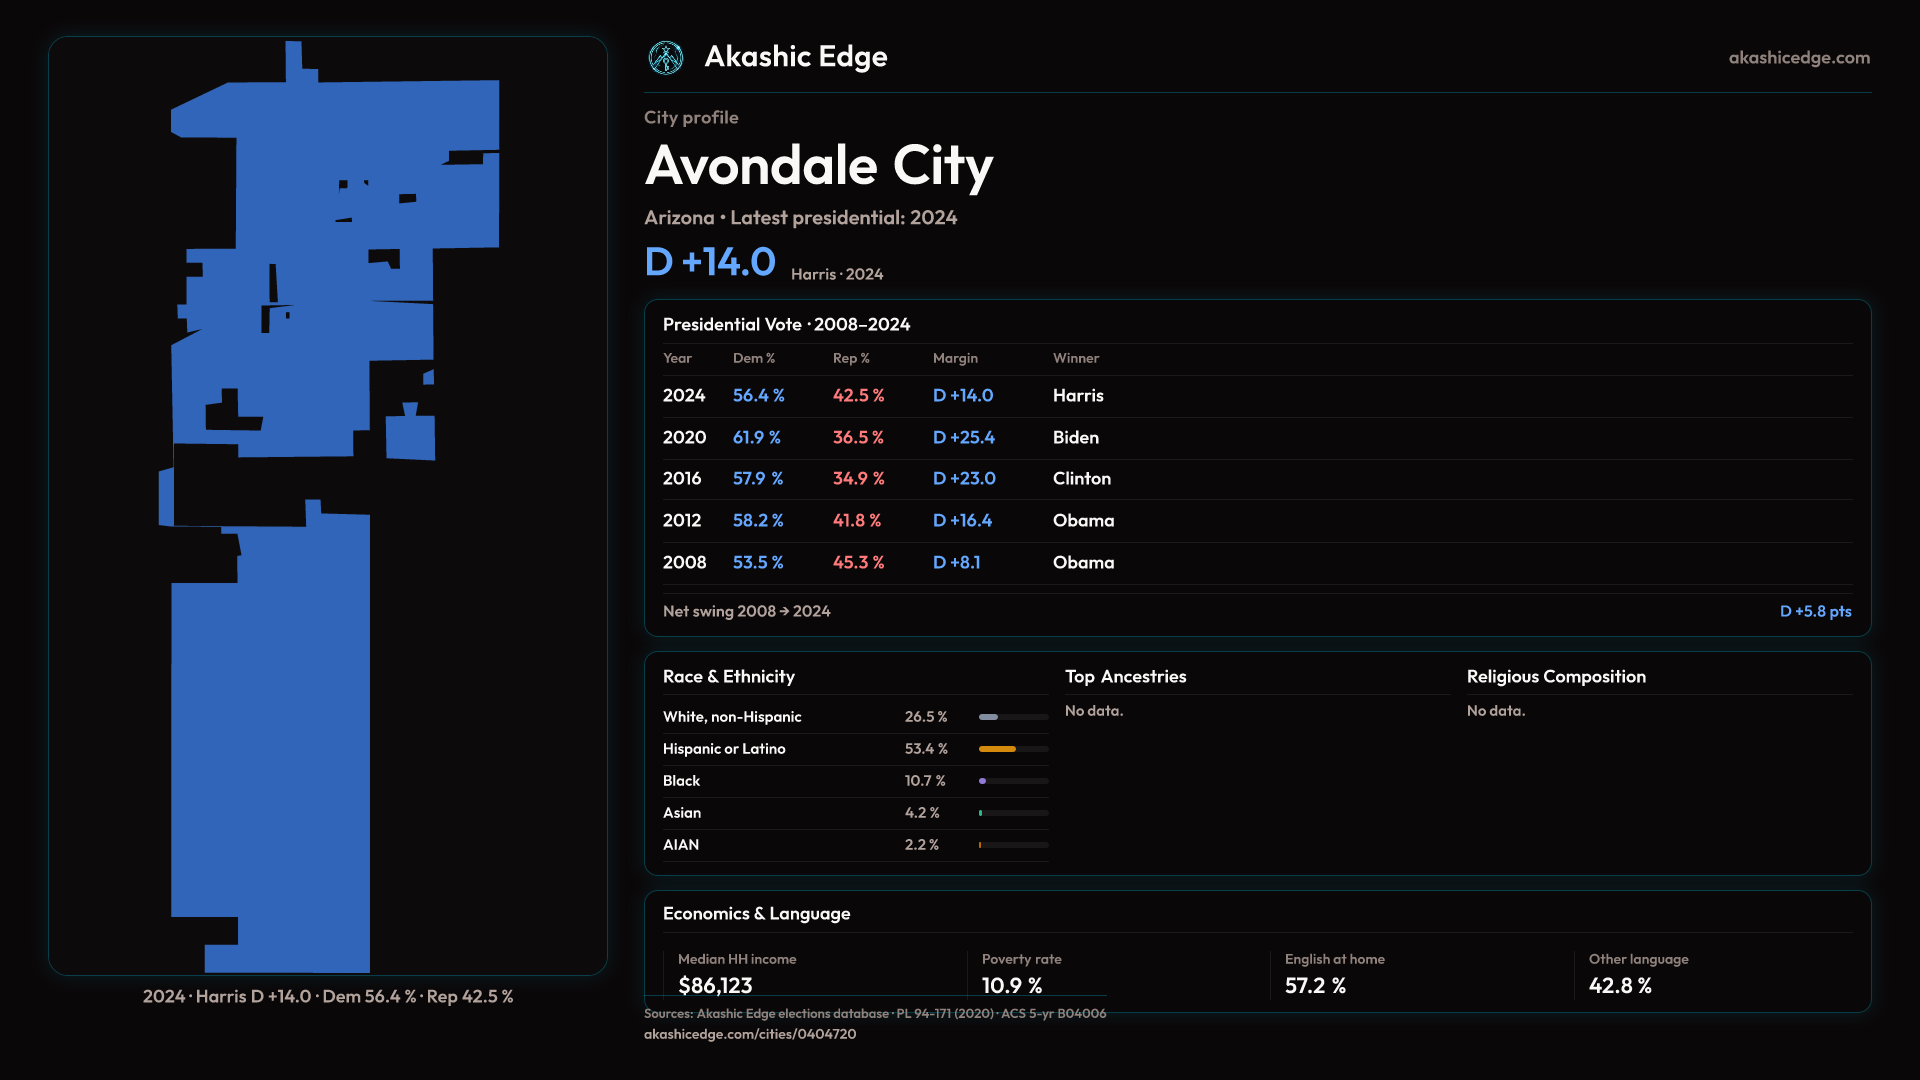Click the D +14.0 headline margin
This screenshot has height=1080, width=1920.
[x=710, y=262]
